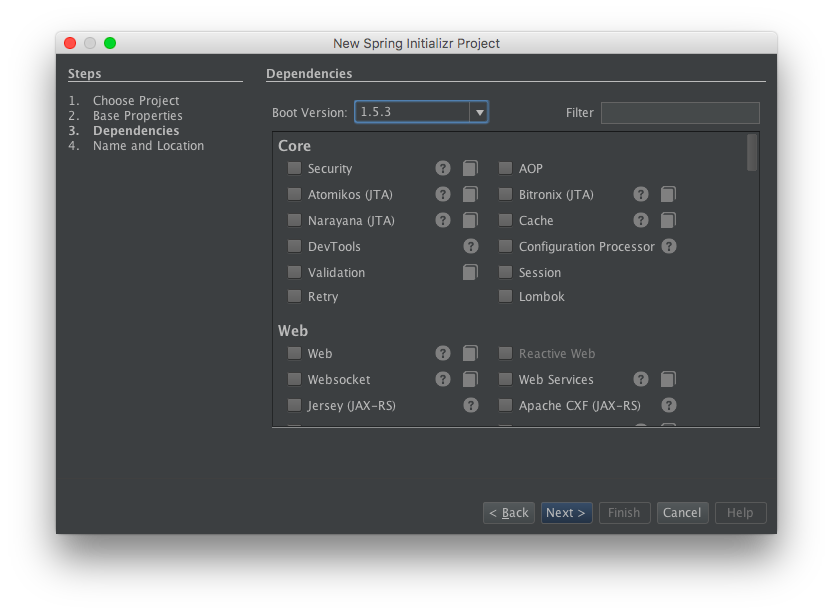This screenshot has width=833, height=614.
Task: Click the Dependencies step in Steps
Action: [x=136, y=130]
